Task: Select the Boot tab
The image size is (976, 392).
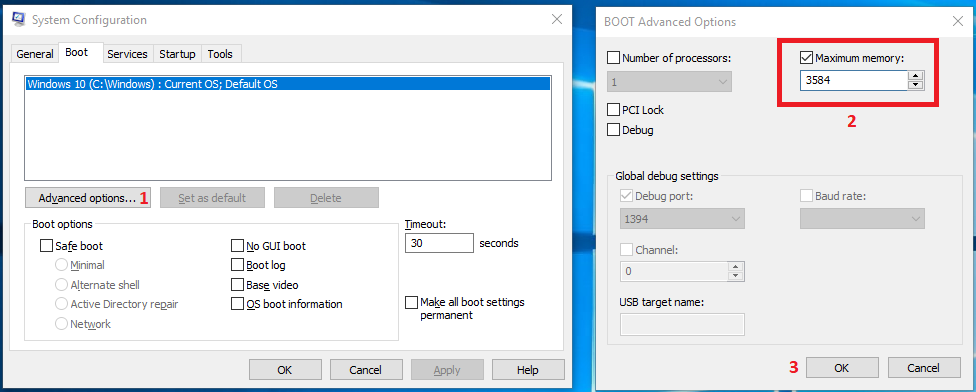Action: click(x=77, y=53)
